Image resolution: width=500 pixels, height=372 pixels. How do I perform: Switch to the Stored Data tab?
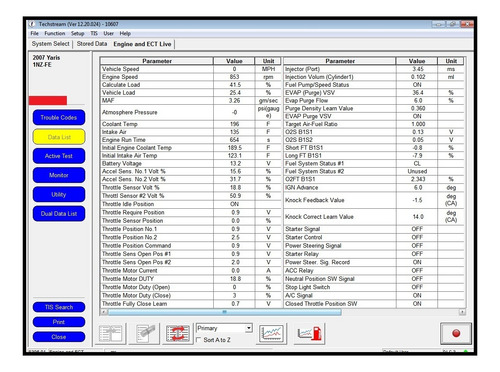(x=92, y=44)
